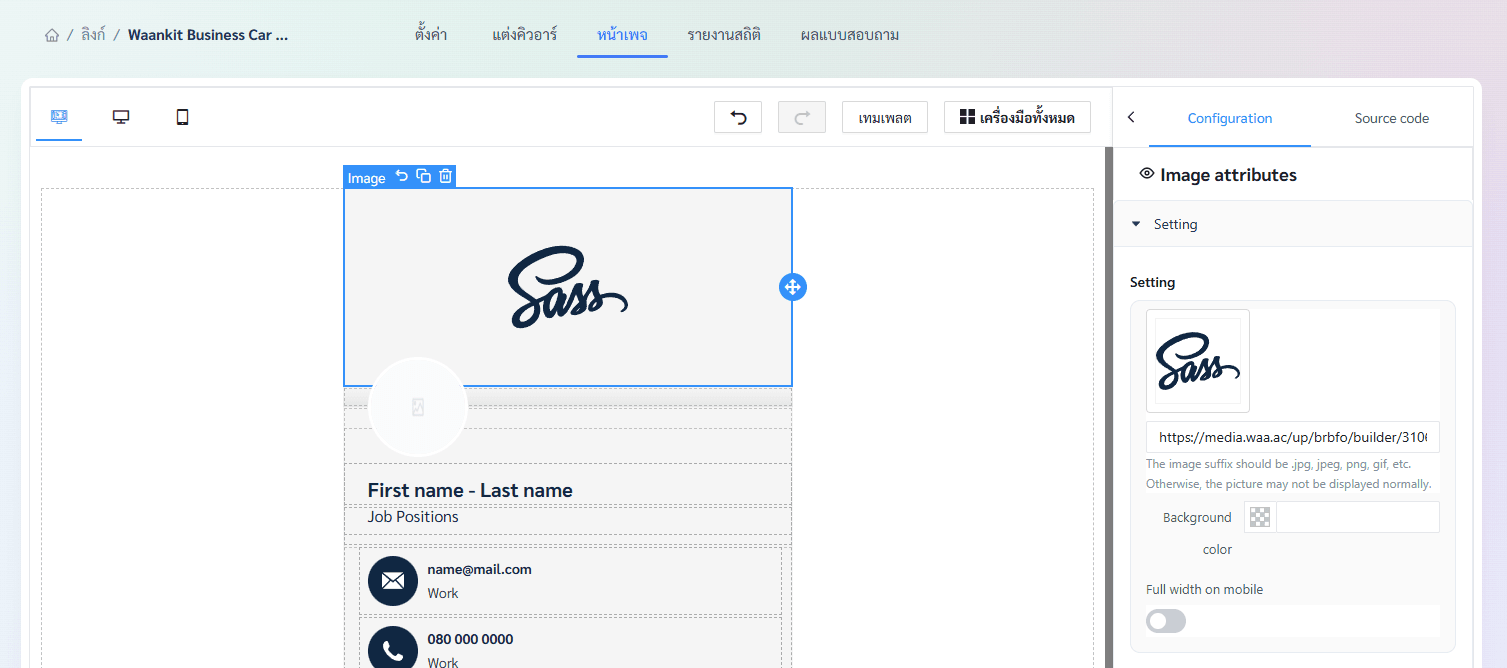The height and width of the screenshot is (668, 1507).
Task: Open the Background color swatch picker
Action: (x=1260, y=517)
